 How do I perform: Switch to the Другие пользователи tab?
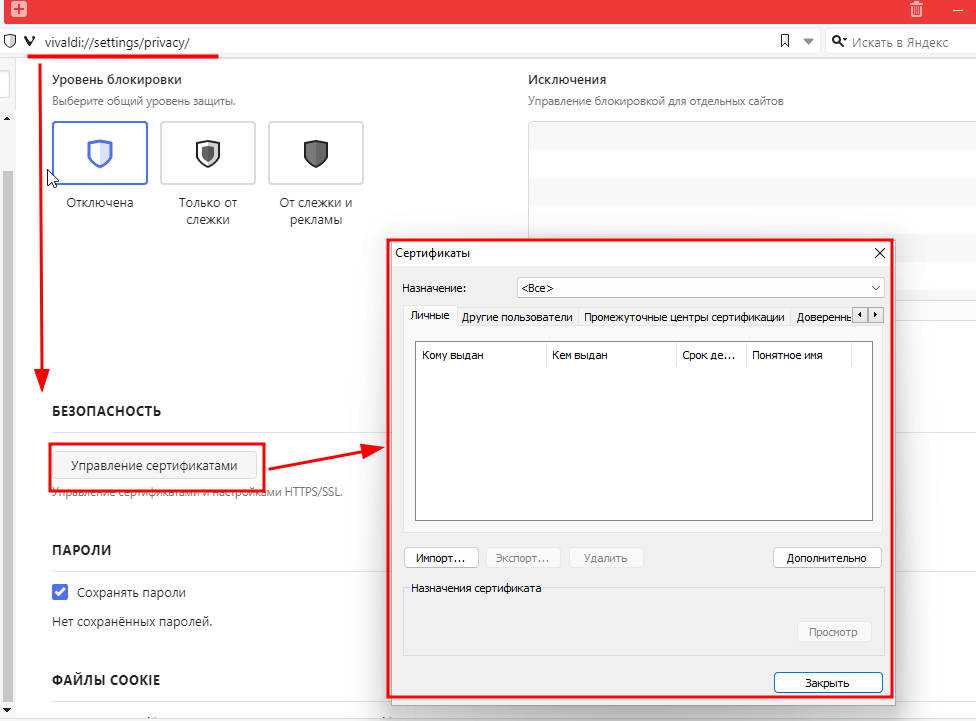pos(517,317)
